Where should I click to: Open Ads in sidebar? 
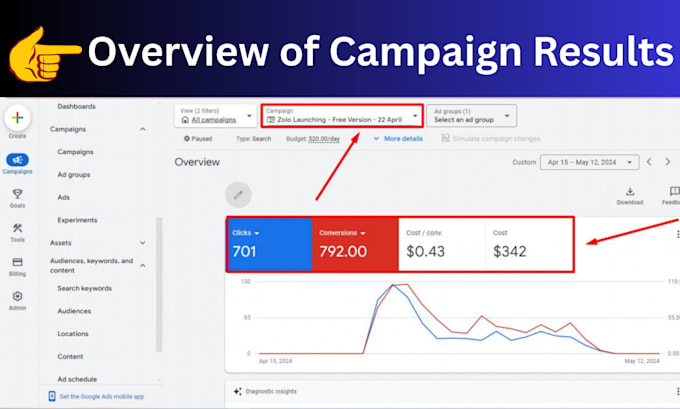[x=63, y=197]
